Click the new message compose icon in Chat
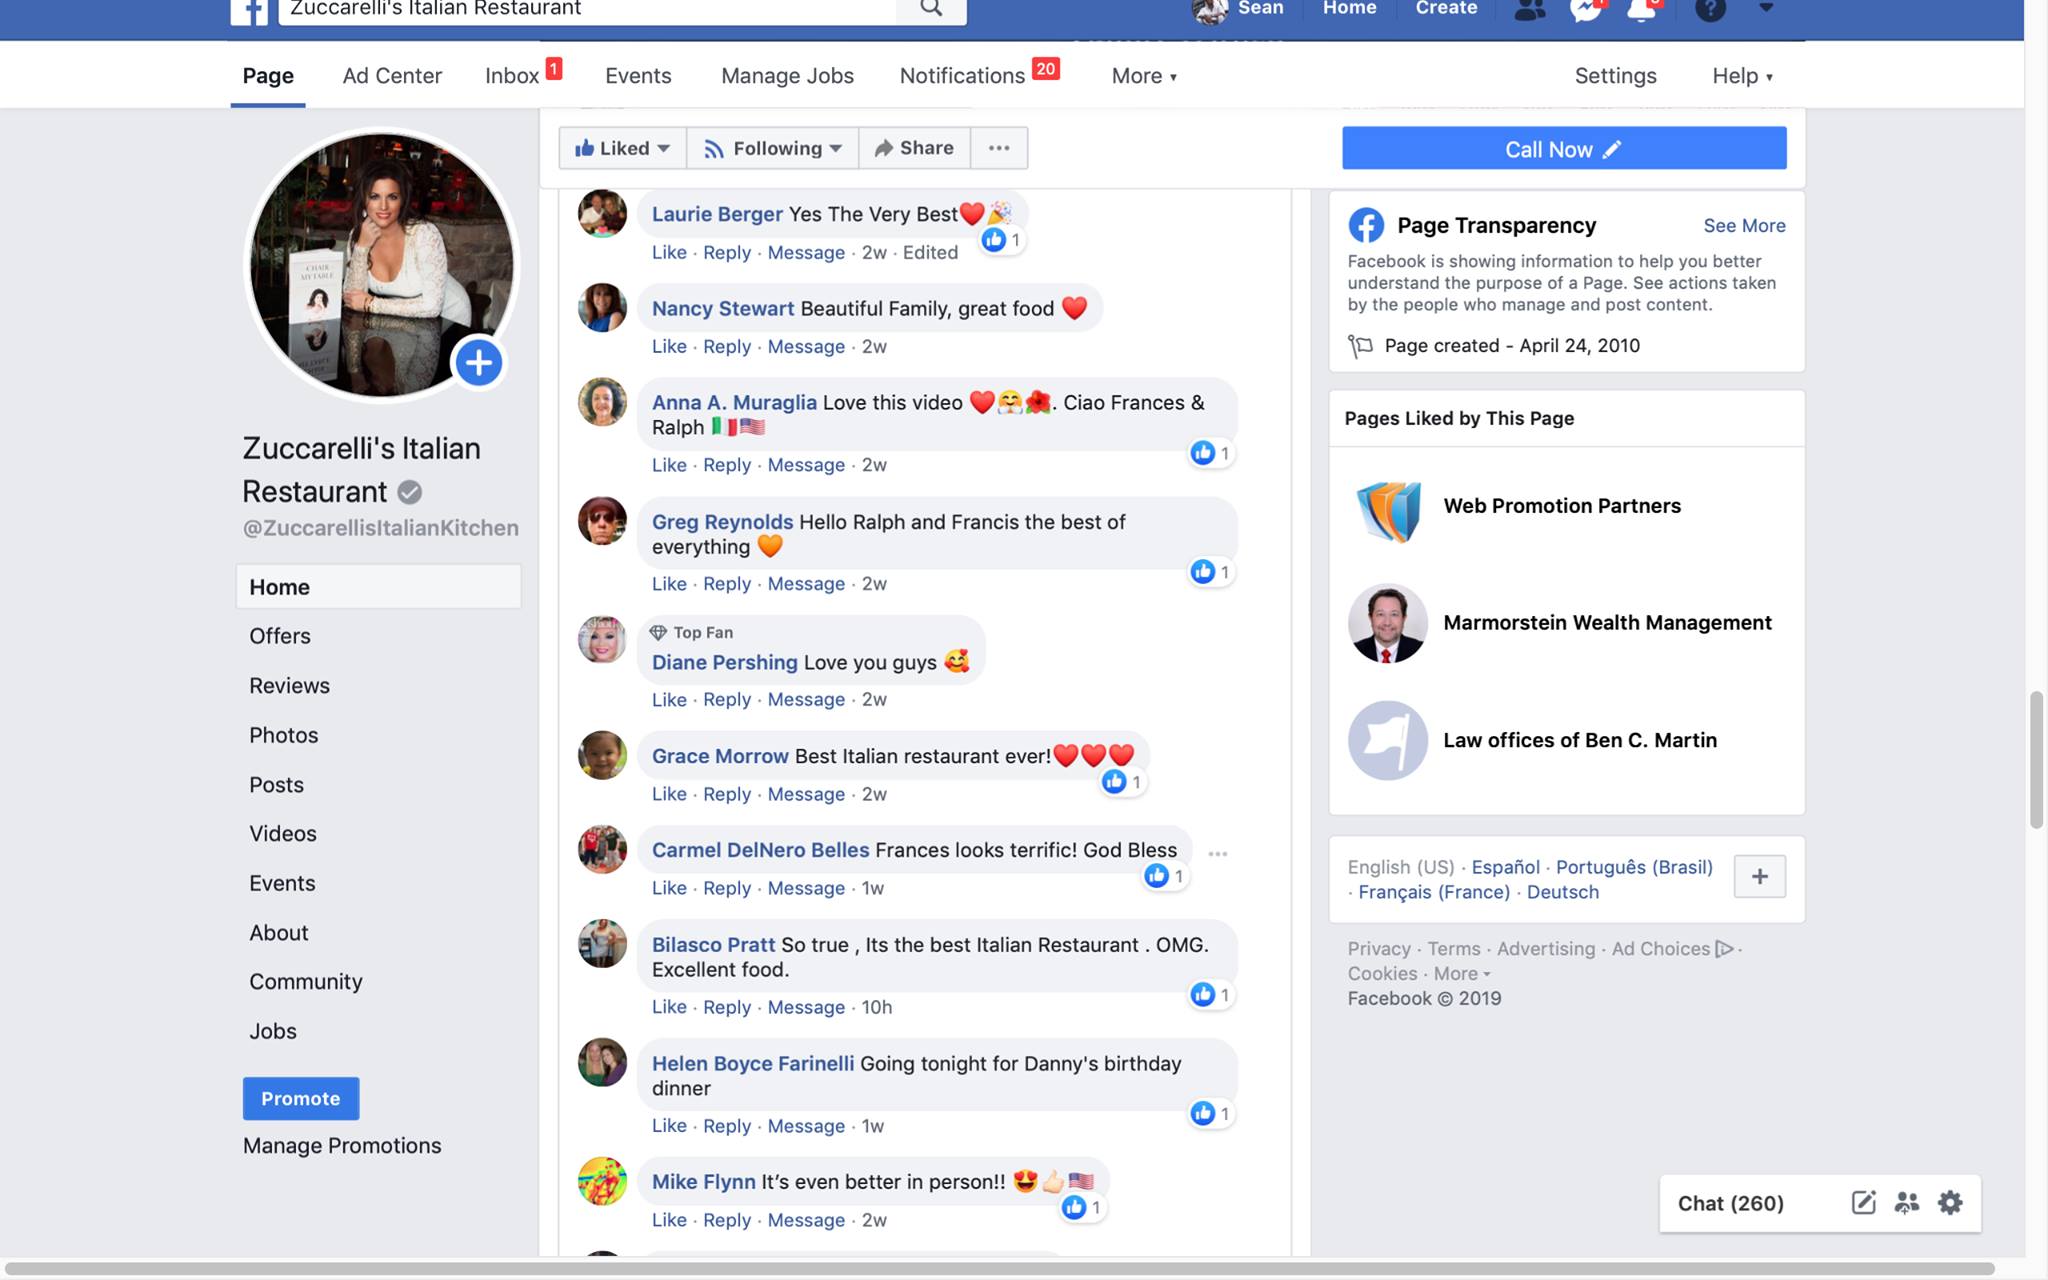This screenshot has height=1280, width=2048. [x=1863, y=1202]
